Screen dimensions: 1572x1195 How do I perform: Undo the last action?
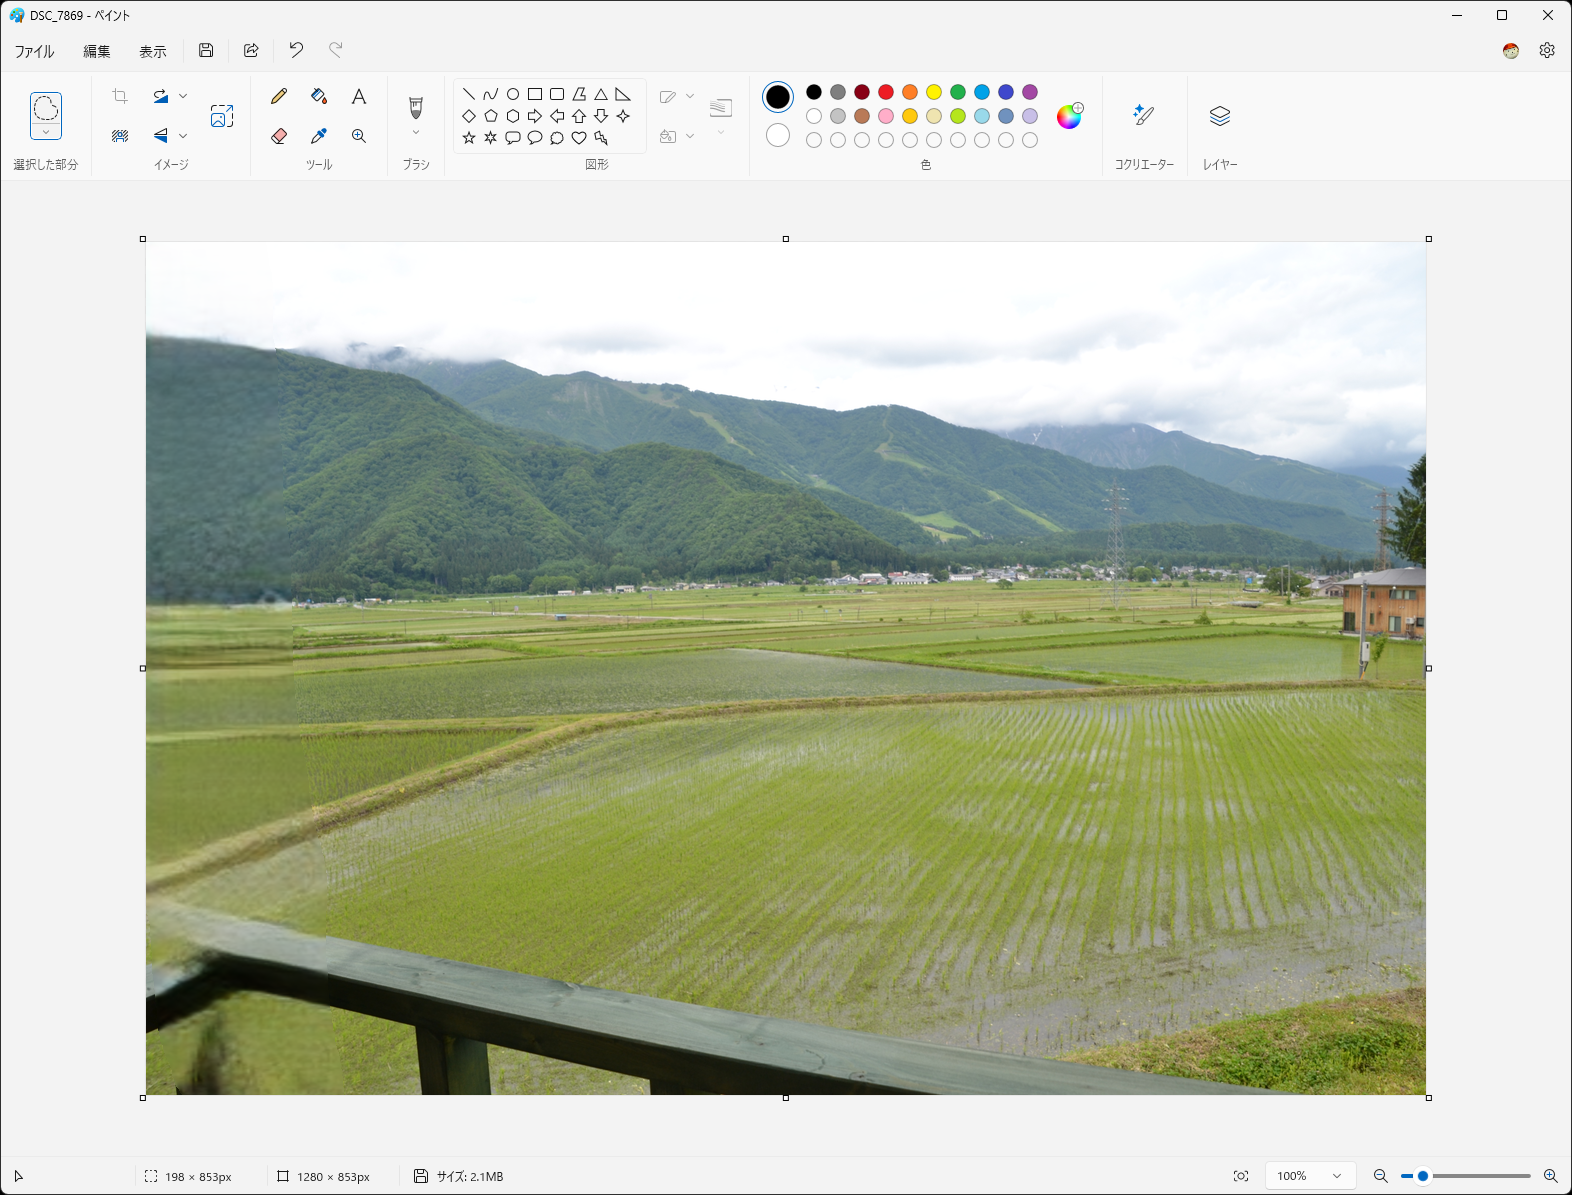pos(296,50)
